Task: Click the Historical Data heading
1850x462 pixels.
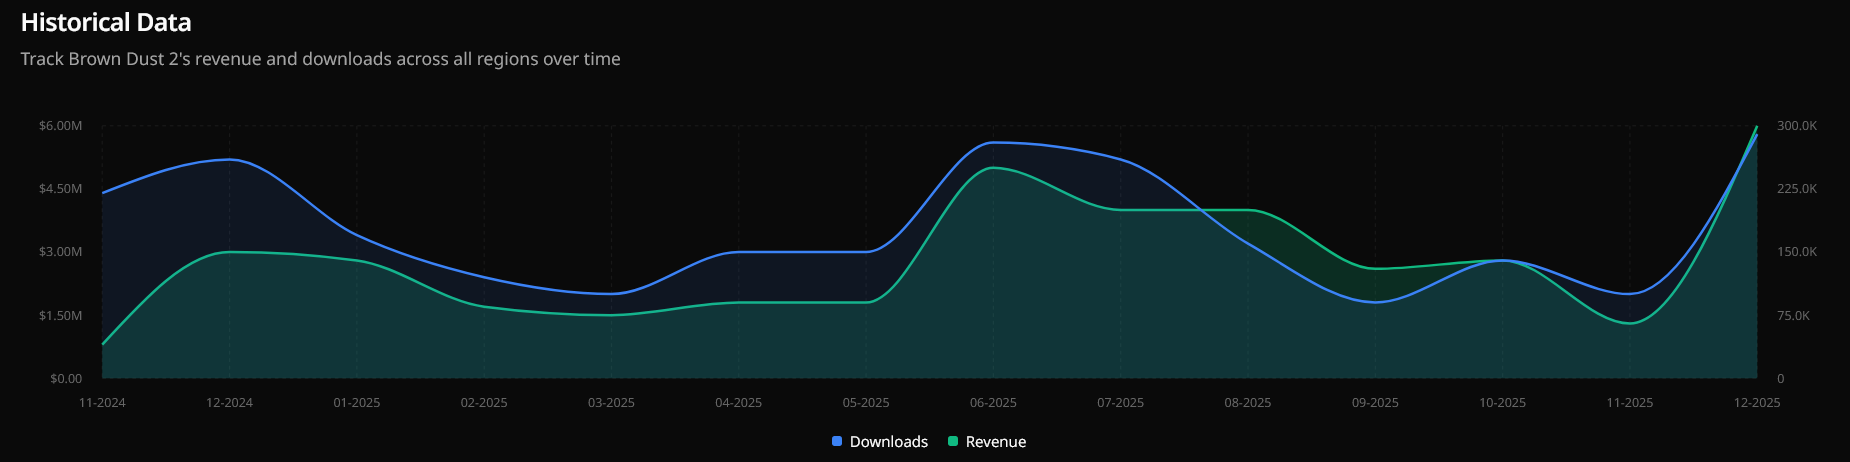Action: click(x=106, y=22)
